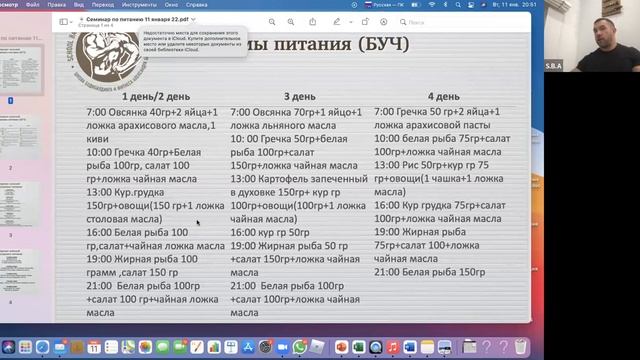Screen dimensions: 640x360
Task: Open Control Center icon in the menu bar
Action: click(471, 5)
